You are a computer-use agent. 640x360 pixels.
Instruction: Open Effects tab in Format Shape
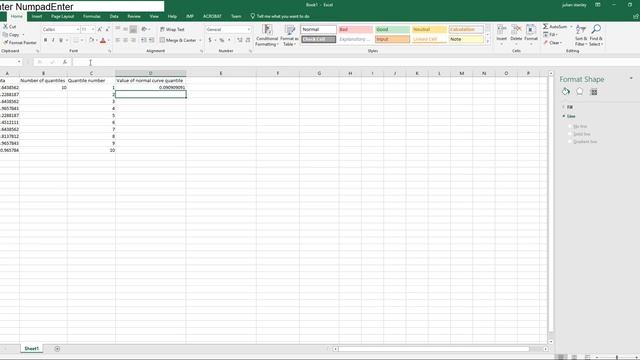point(580,91)
